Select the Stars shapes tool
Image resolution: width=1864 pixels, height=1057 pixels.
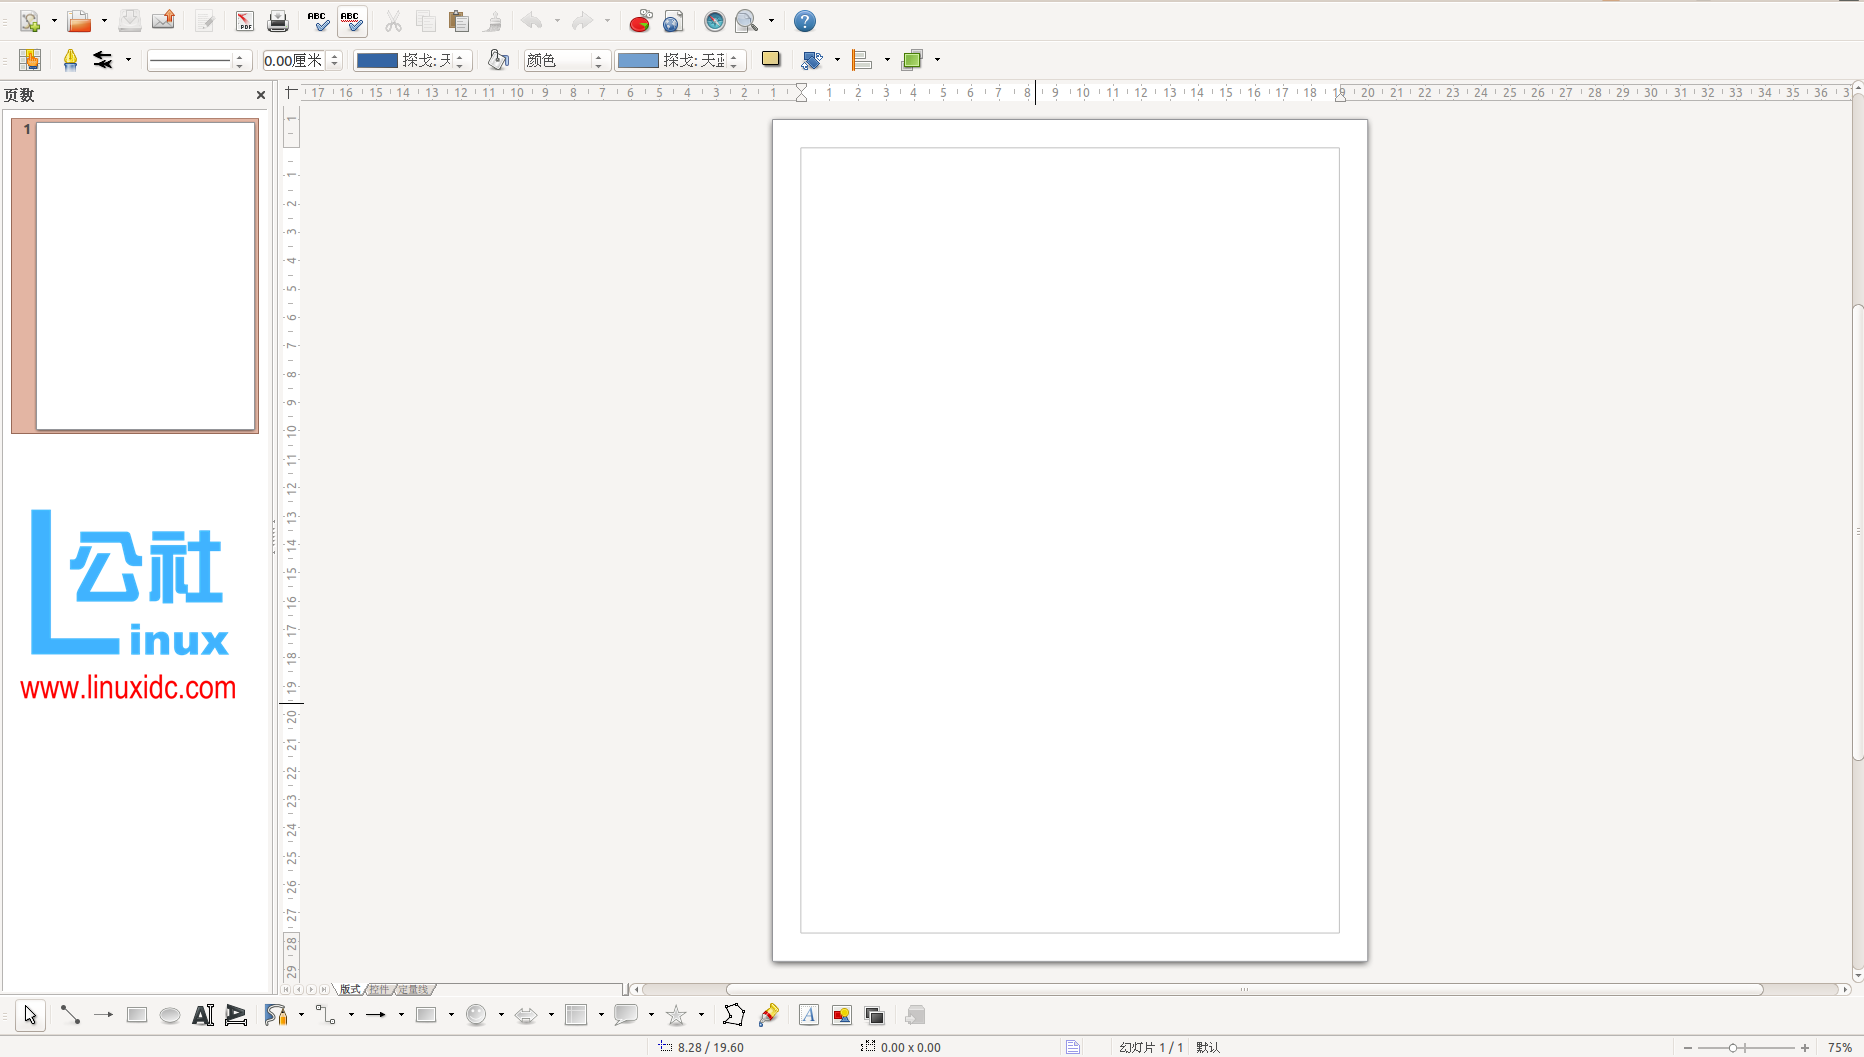[676, 1015]
